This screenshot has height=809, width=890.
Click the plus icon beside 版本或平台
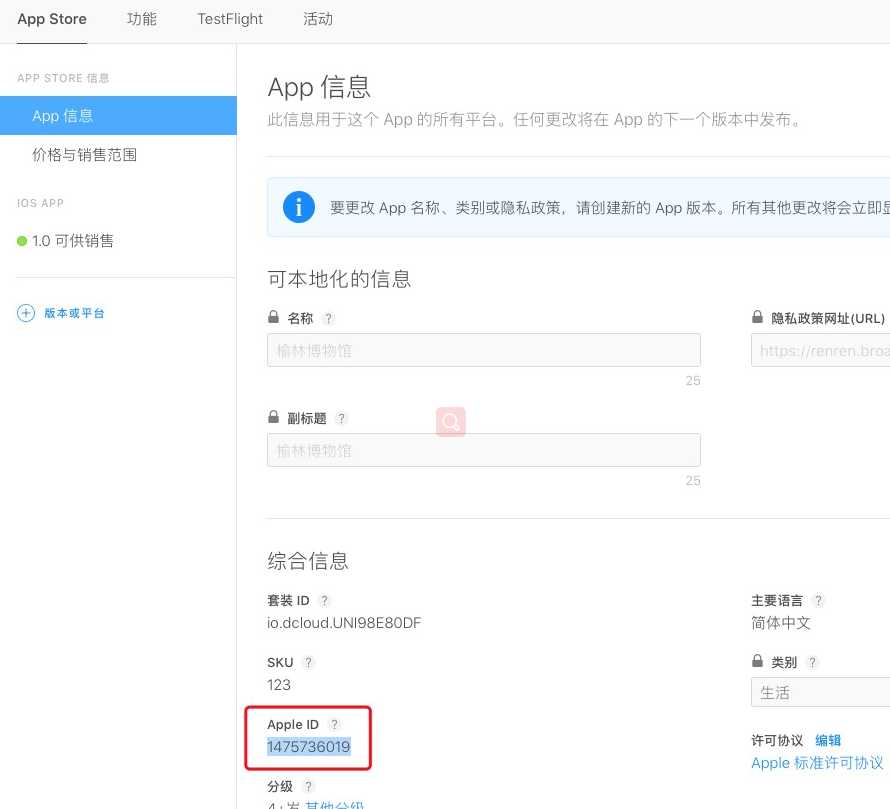(x=26, y=313)
